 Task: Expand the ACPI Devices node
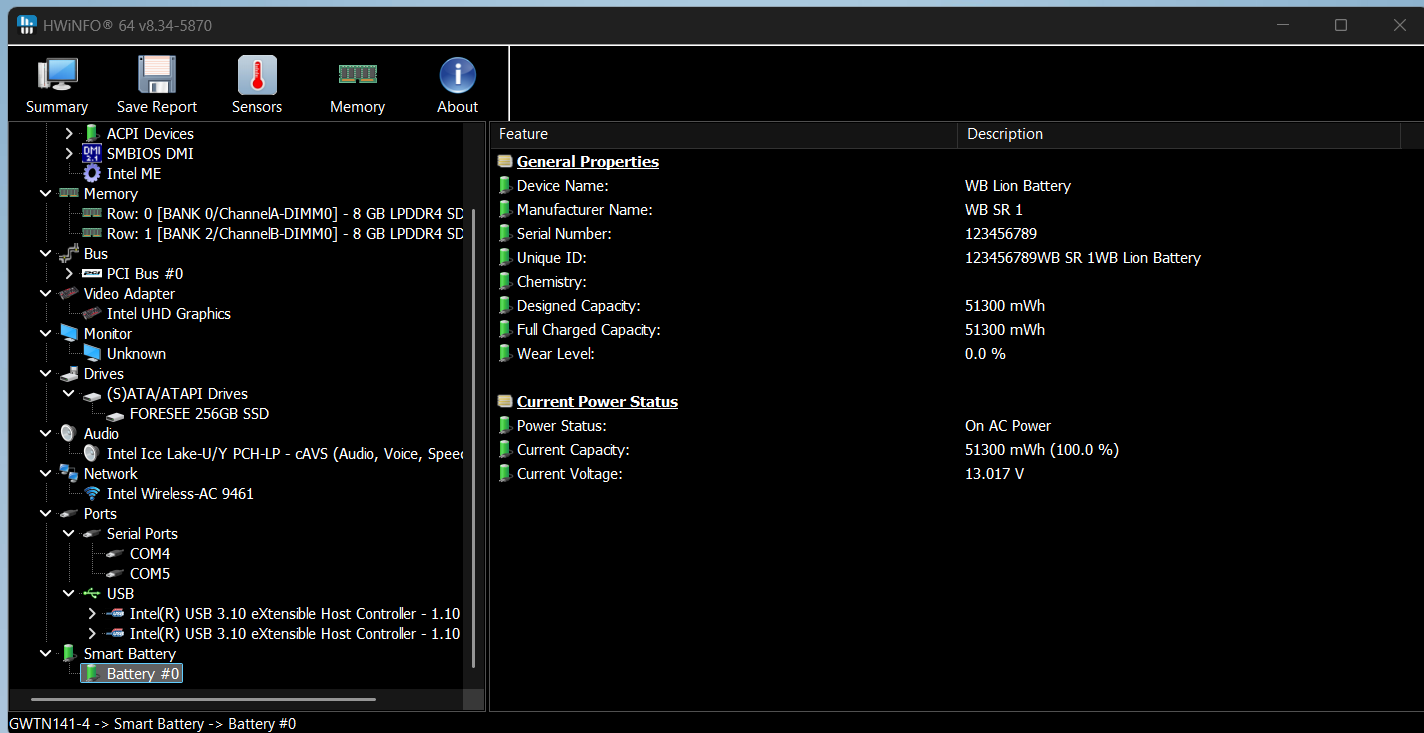[69, 133]
